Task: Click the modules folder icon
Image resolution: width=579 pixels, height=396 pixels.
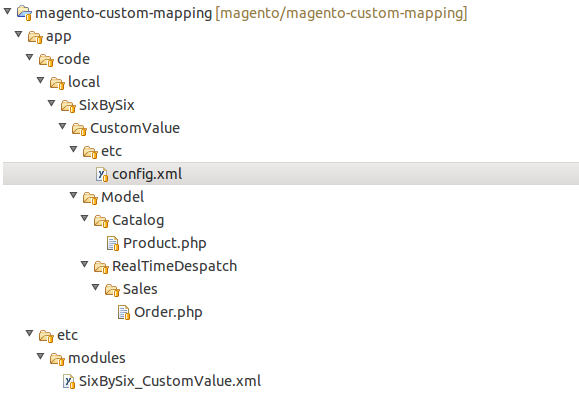Action: point(57,358)
